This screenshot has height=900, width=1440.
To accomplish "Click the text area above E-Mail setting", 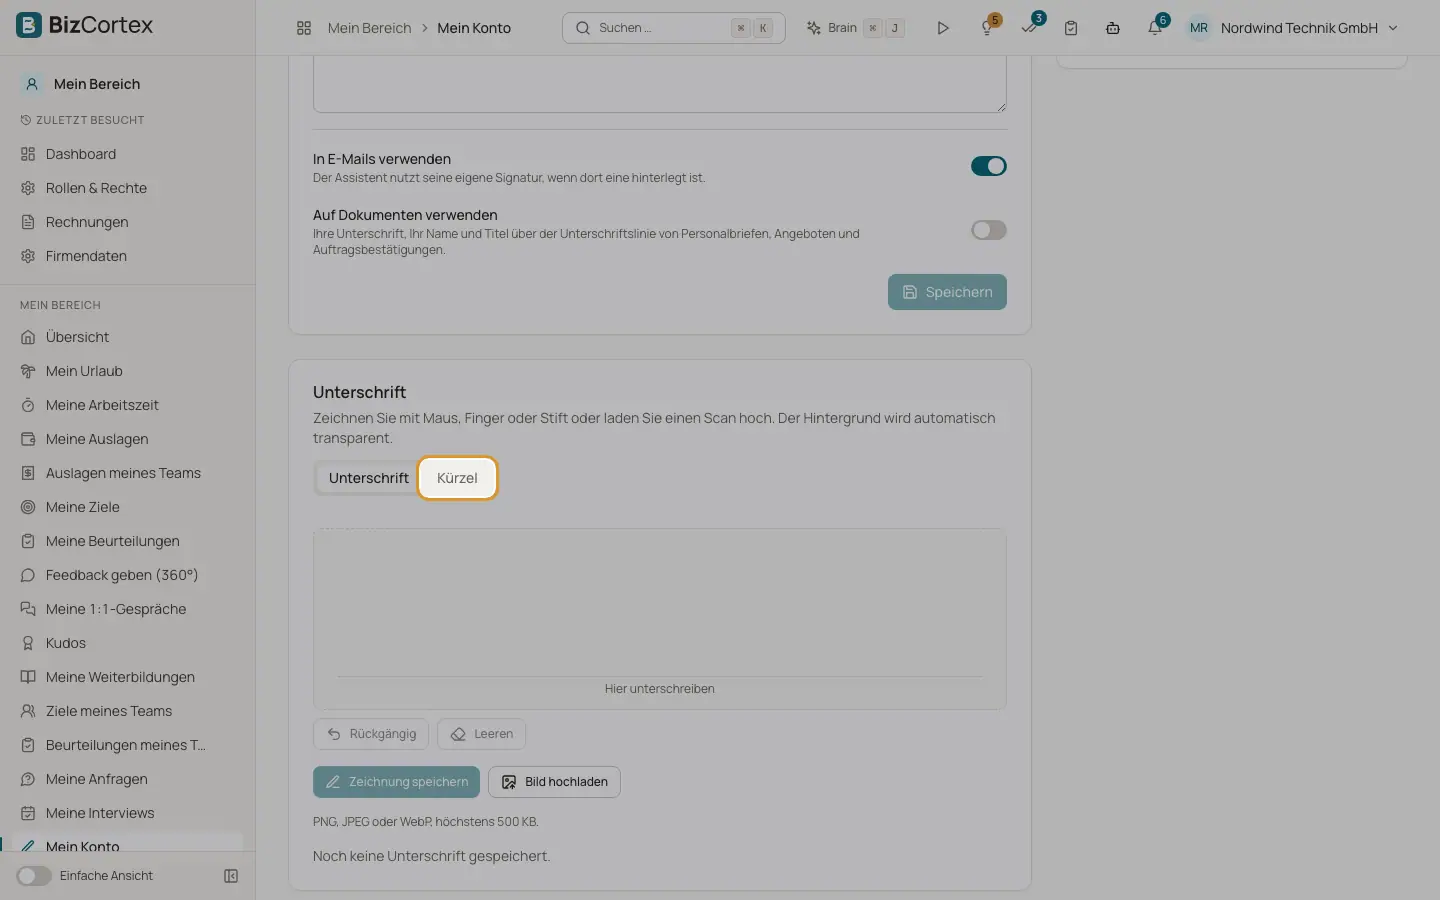I will 660,84.
